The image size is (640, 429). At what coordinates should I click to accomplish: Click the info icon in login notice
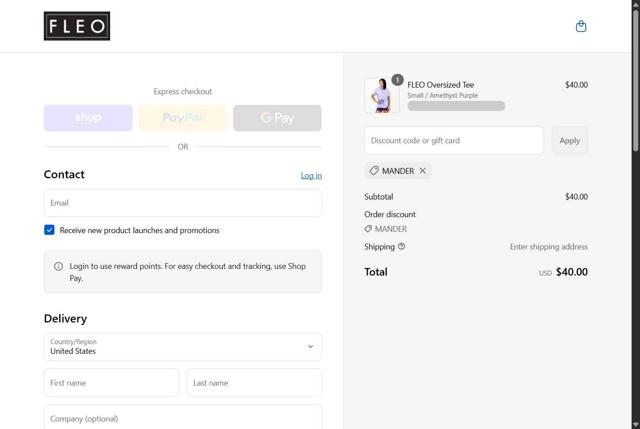(58, 266)
